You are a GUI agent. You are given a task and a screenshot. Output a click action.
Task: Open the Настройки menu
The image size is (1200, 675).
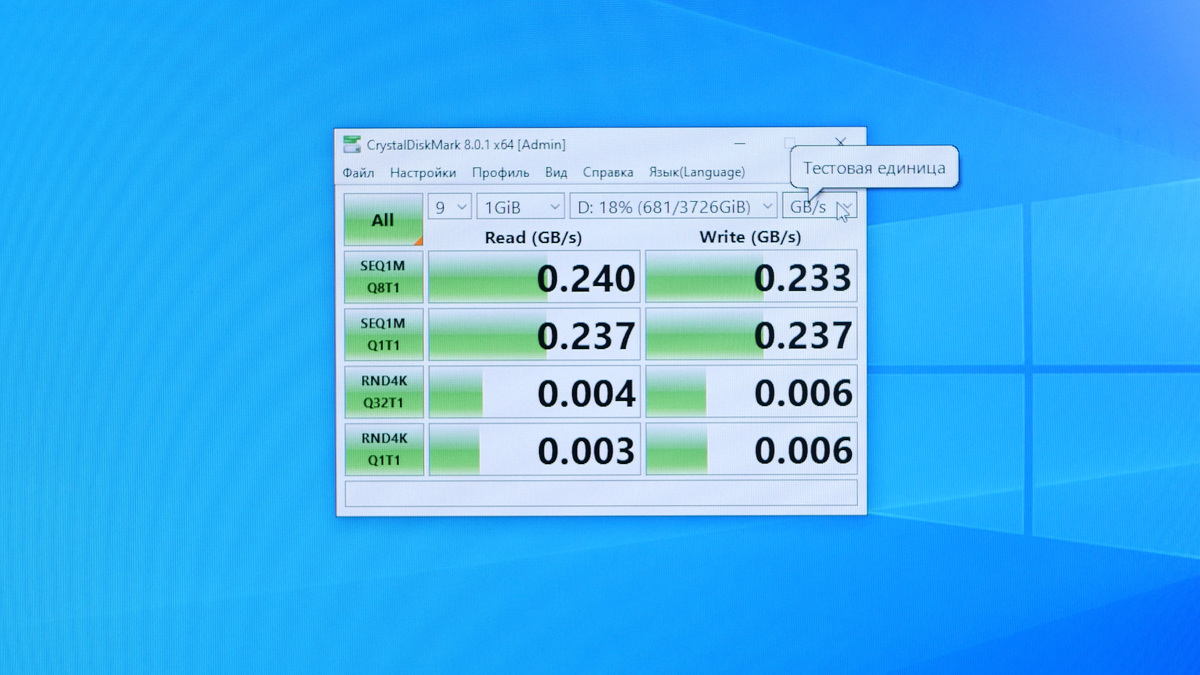click(423, 172)
